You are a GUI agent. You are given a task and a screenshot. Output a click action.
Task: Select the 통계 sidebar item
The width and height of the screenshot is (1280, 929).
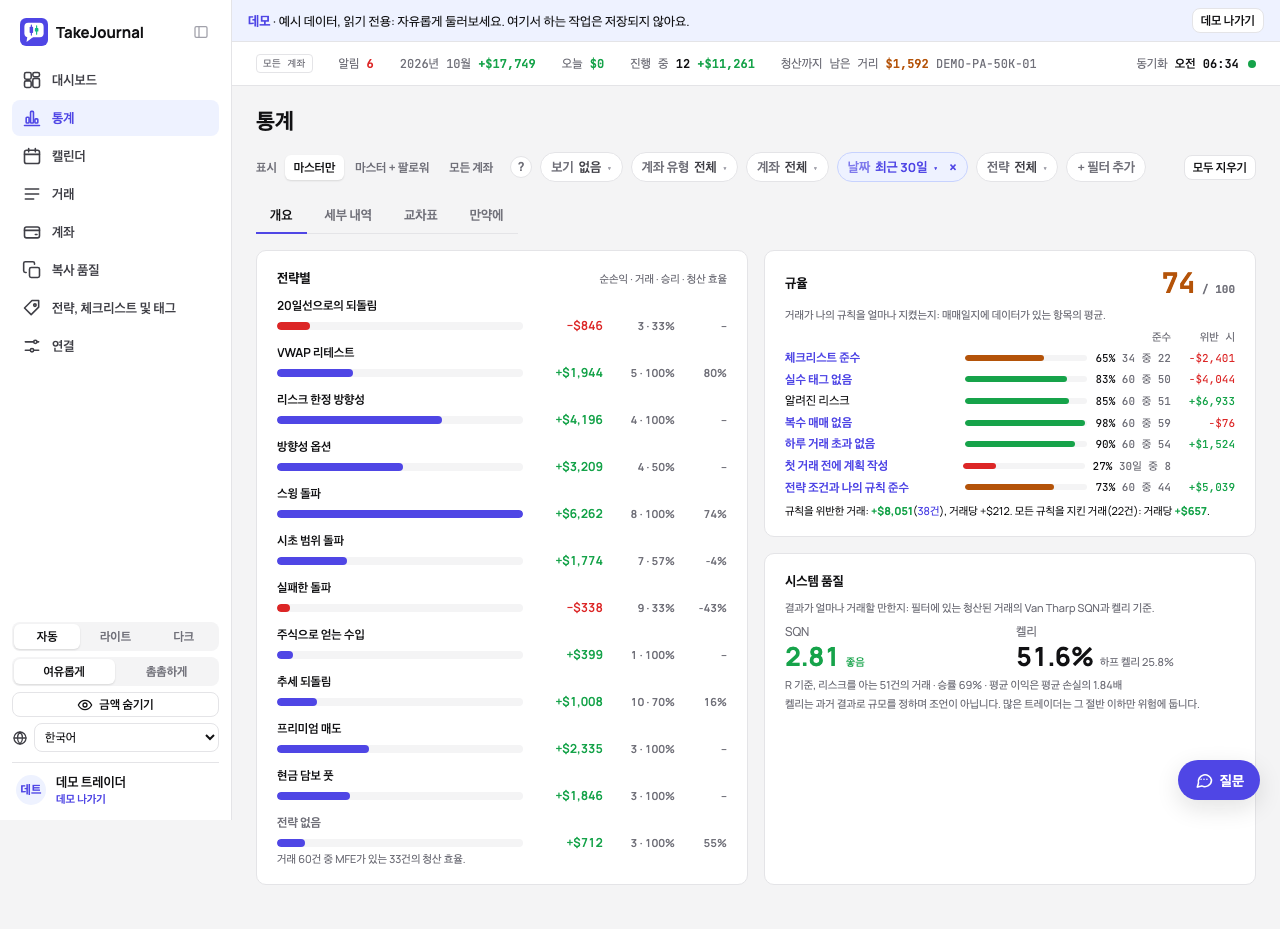[115, 118]
